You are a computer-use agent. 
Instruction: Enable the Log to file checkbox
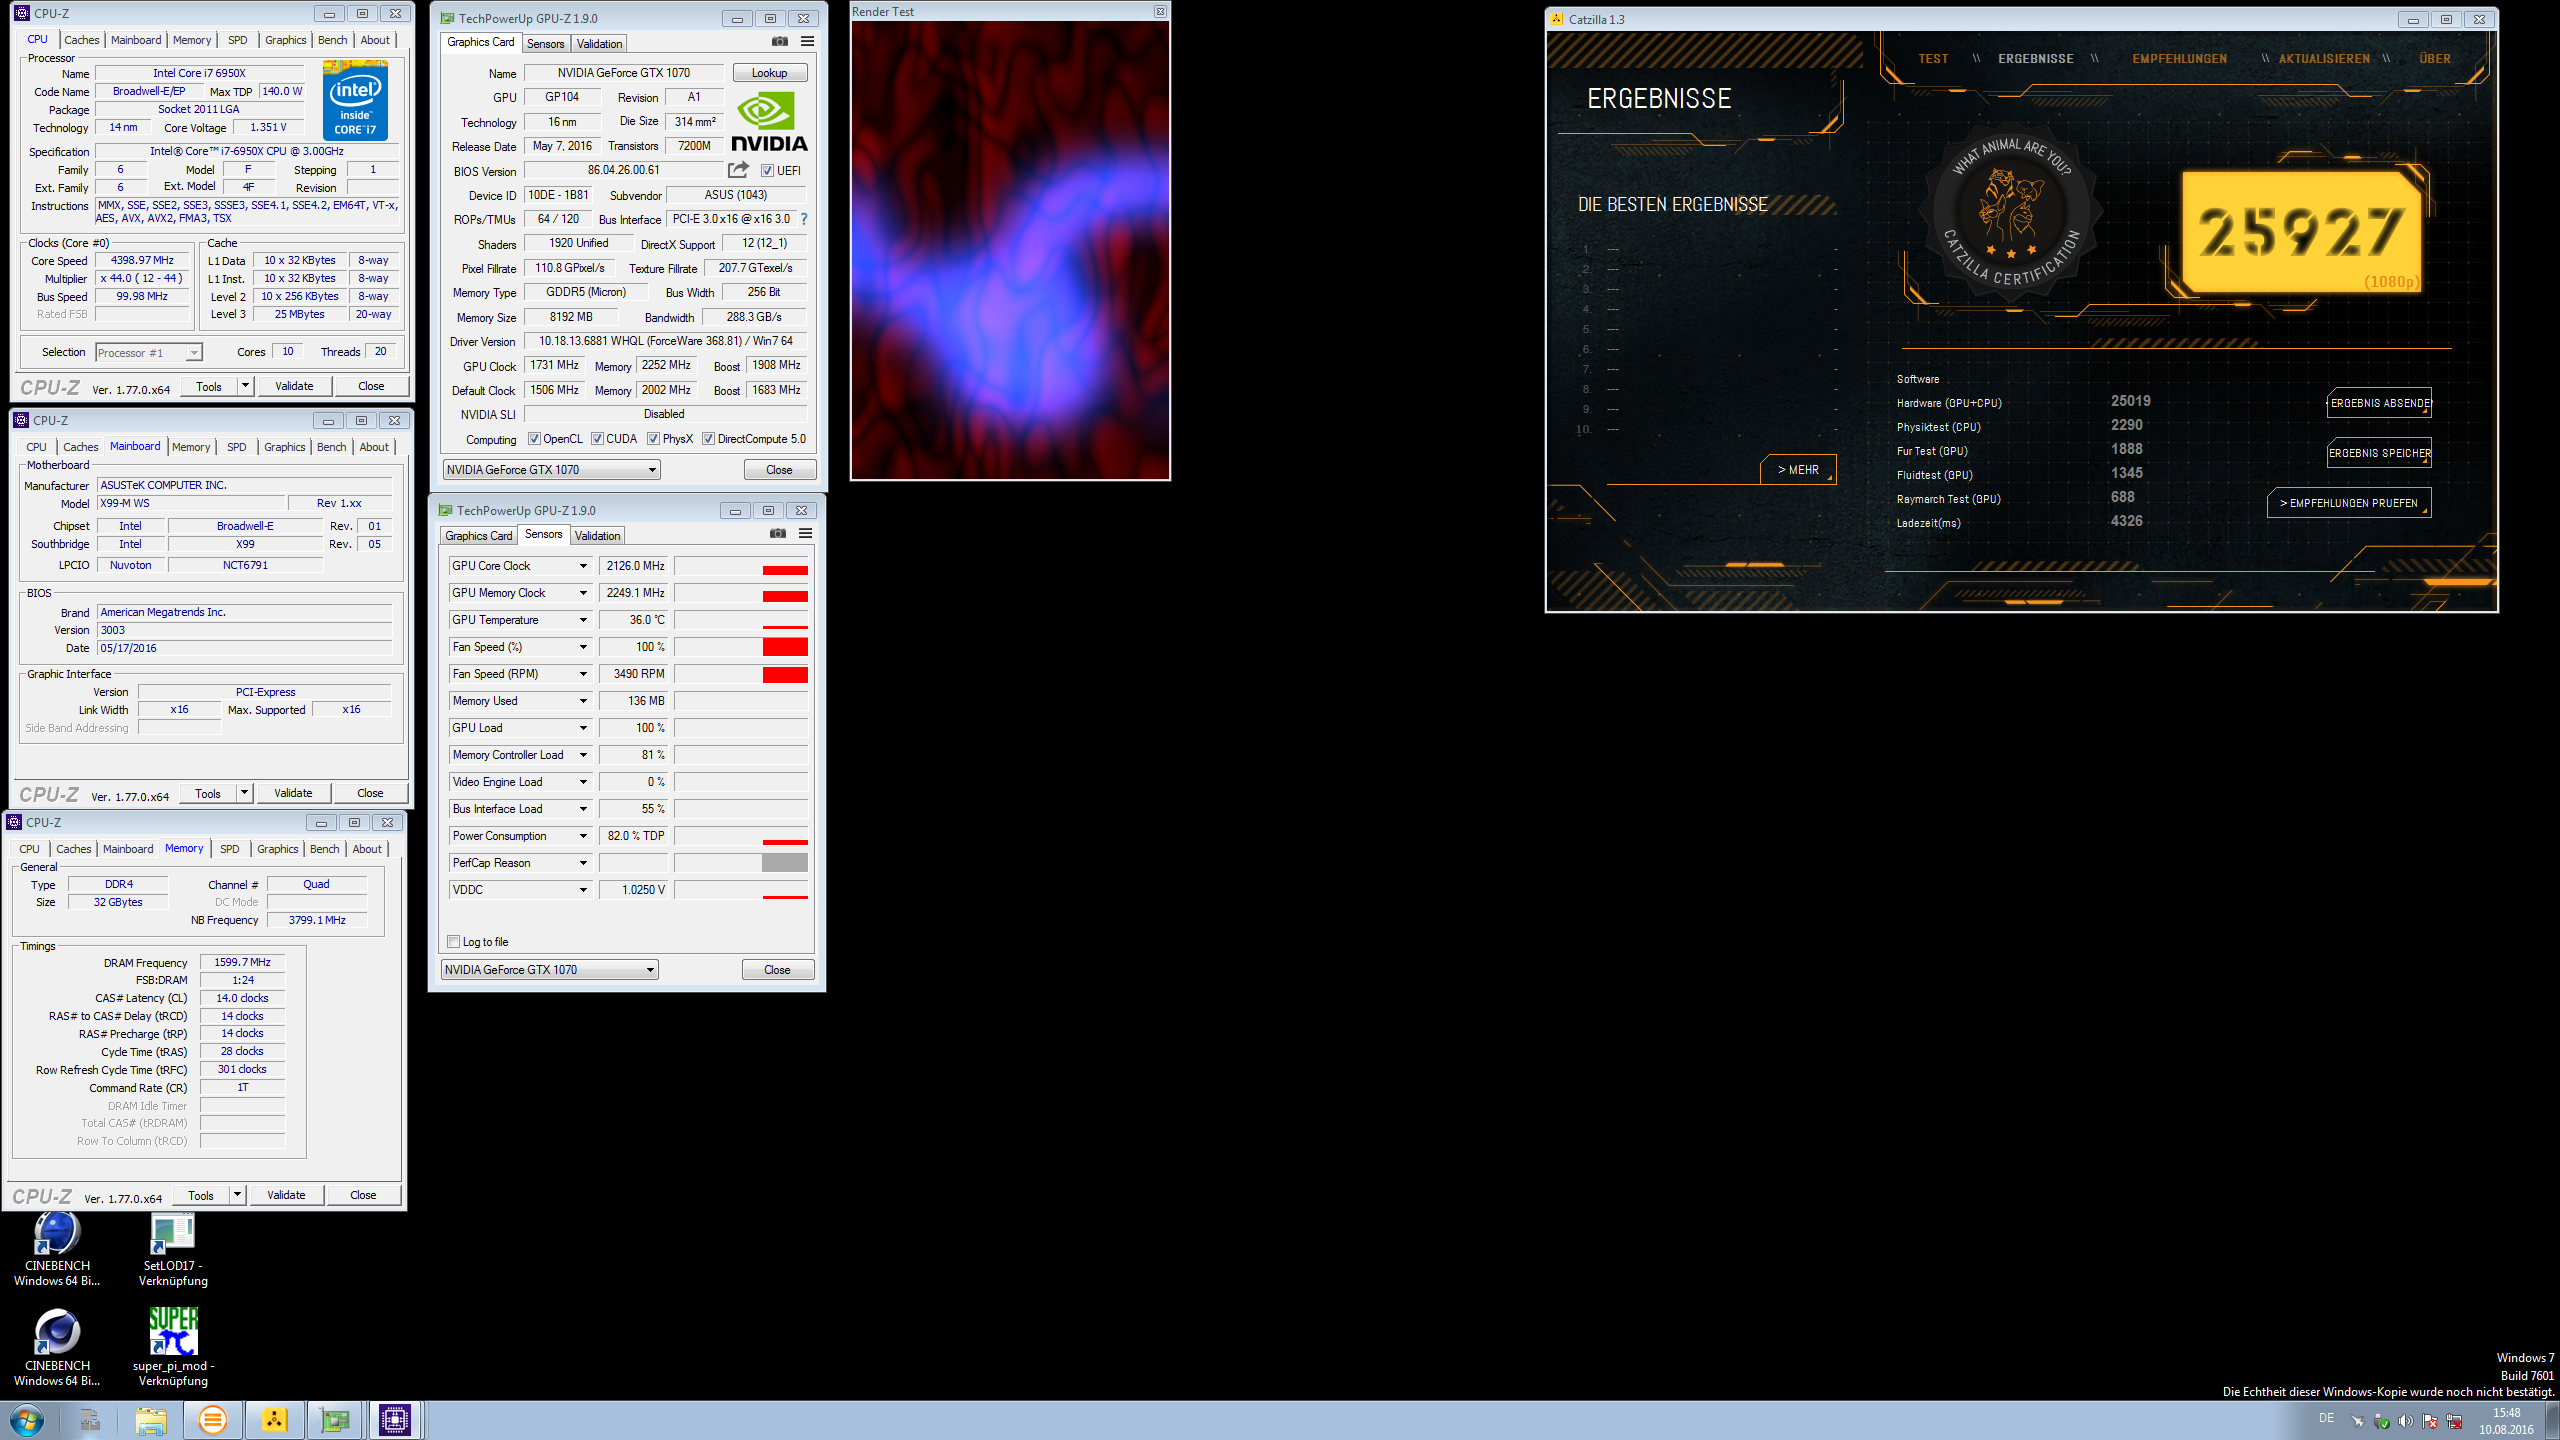(x=454, y=942)
